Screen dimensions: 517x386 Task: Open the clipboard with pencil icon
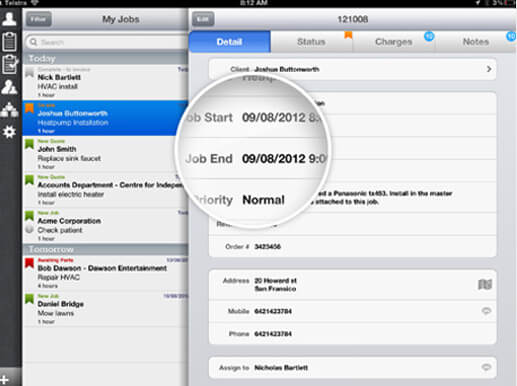click(x=10, y=64)
